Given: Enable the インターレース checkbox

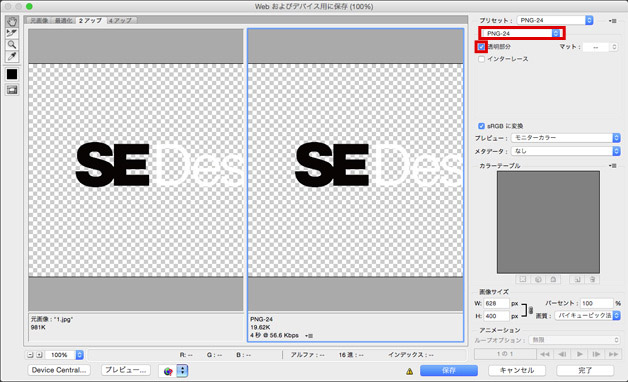Looking at the screenshot, I should pos(481,59).
